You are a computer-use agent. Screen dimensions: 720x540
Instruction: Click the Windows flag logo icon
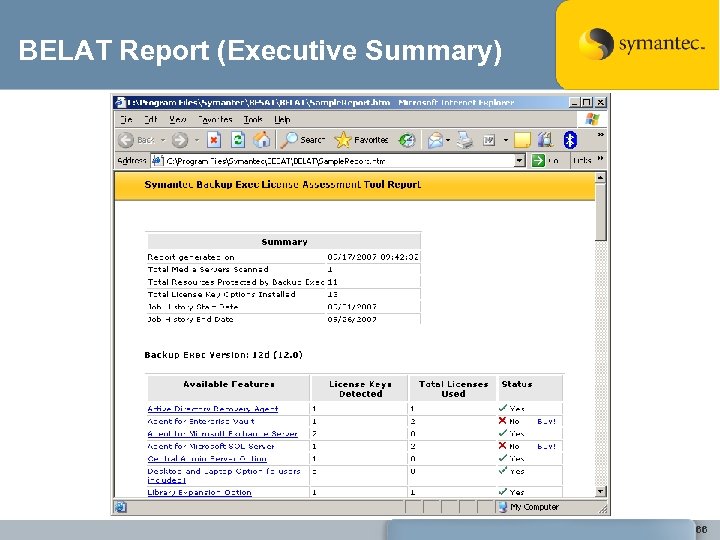tap(592, 120)
